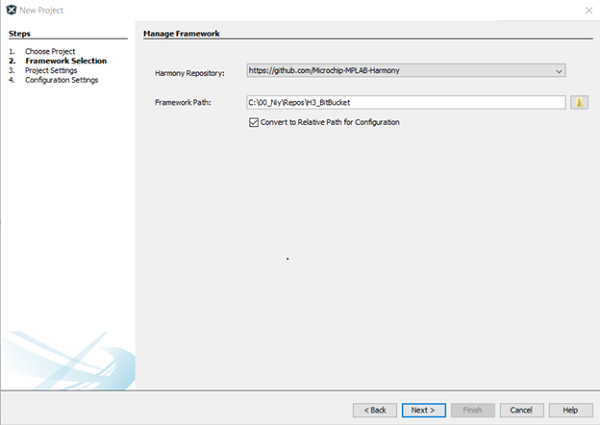Image resolution: width=600 pixels, height=425 pixels.
Task: Click the Configuration Settings step label
Action: click(x=62, y=80)
